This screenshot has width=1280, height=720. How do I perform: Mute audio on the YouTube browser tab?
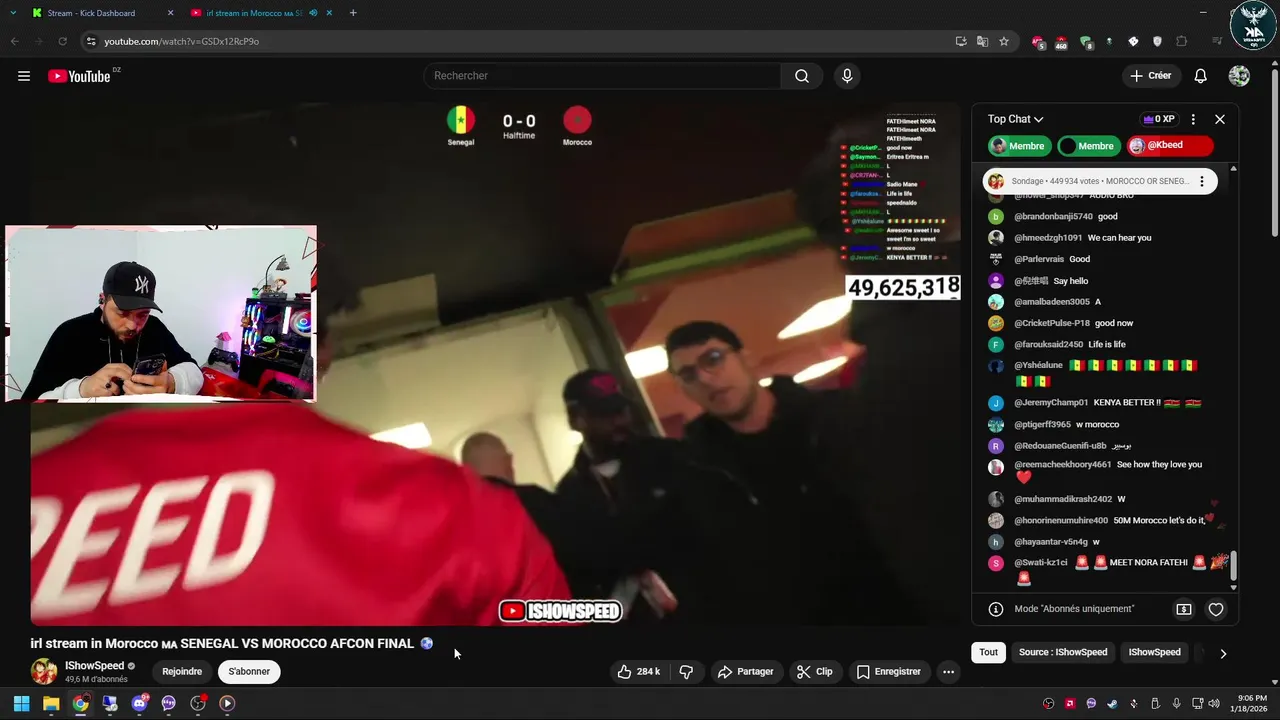tap(314, 13)
